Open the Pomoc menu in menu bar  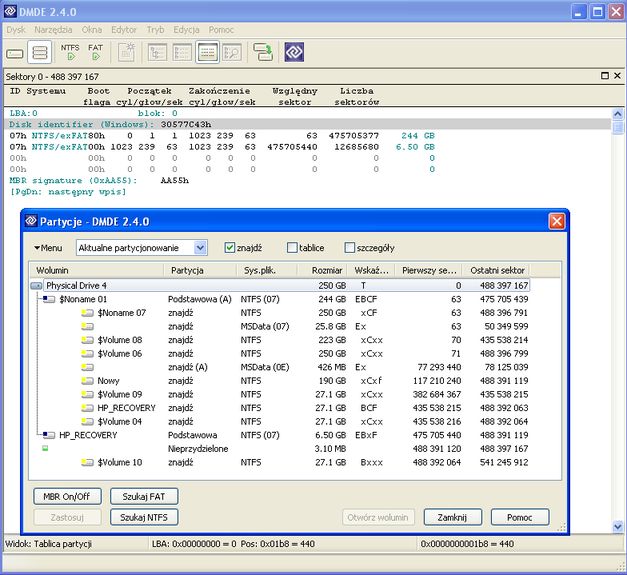pyautogui.click(x=221, y=30)
